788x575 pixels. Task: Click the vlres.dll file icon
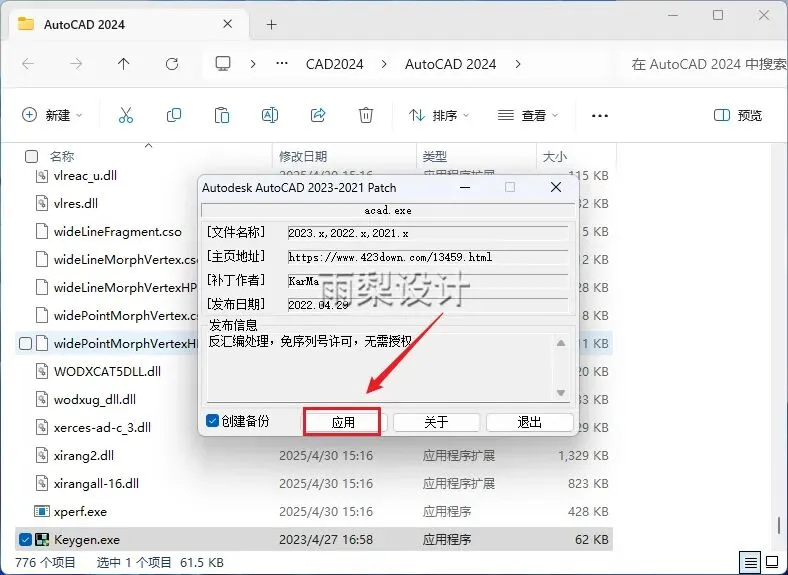42,203
